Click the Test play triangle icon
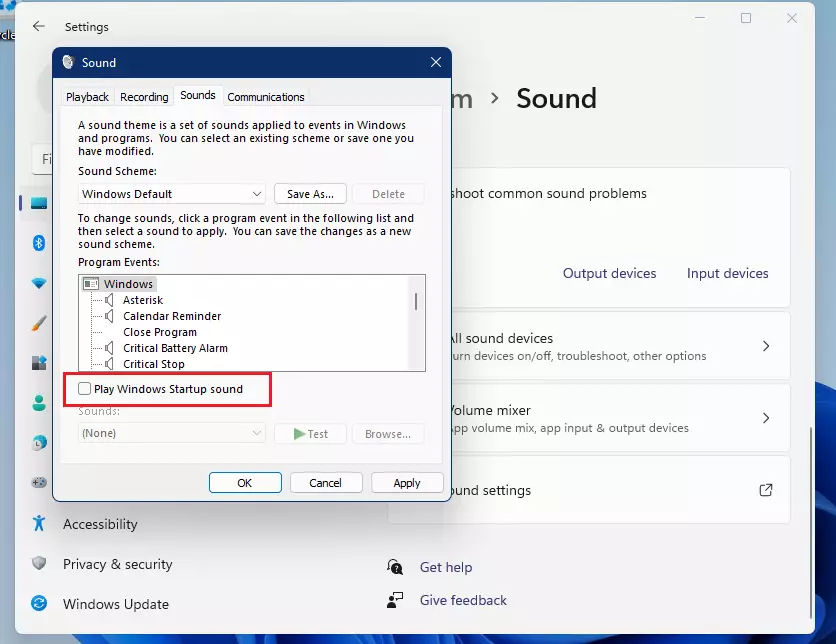 (299, 434)
